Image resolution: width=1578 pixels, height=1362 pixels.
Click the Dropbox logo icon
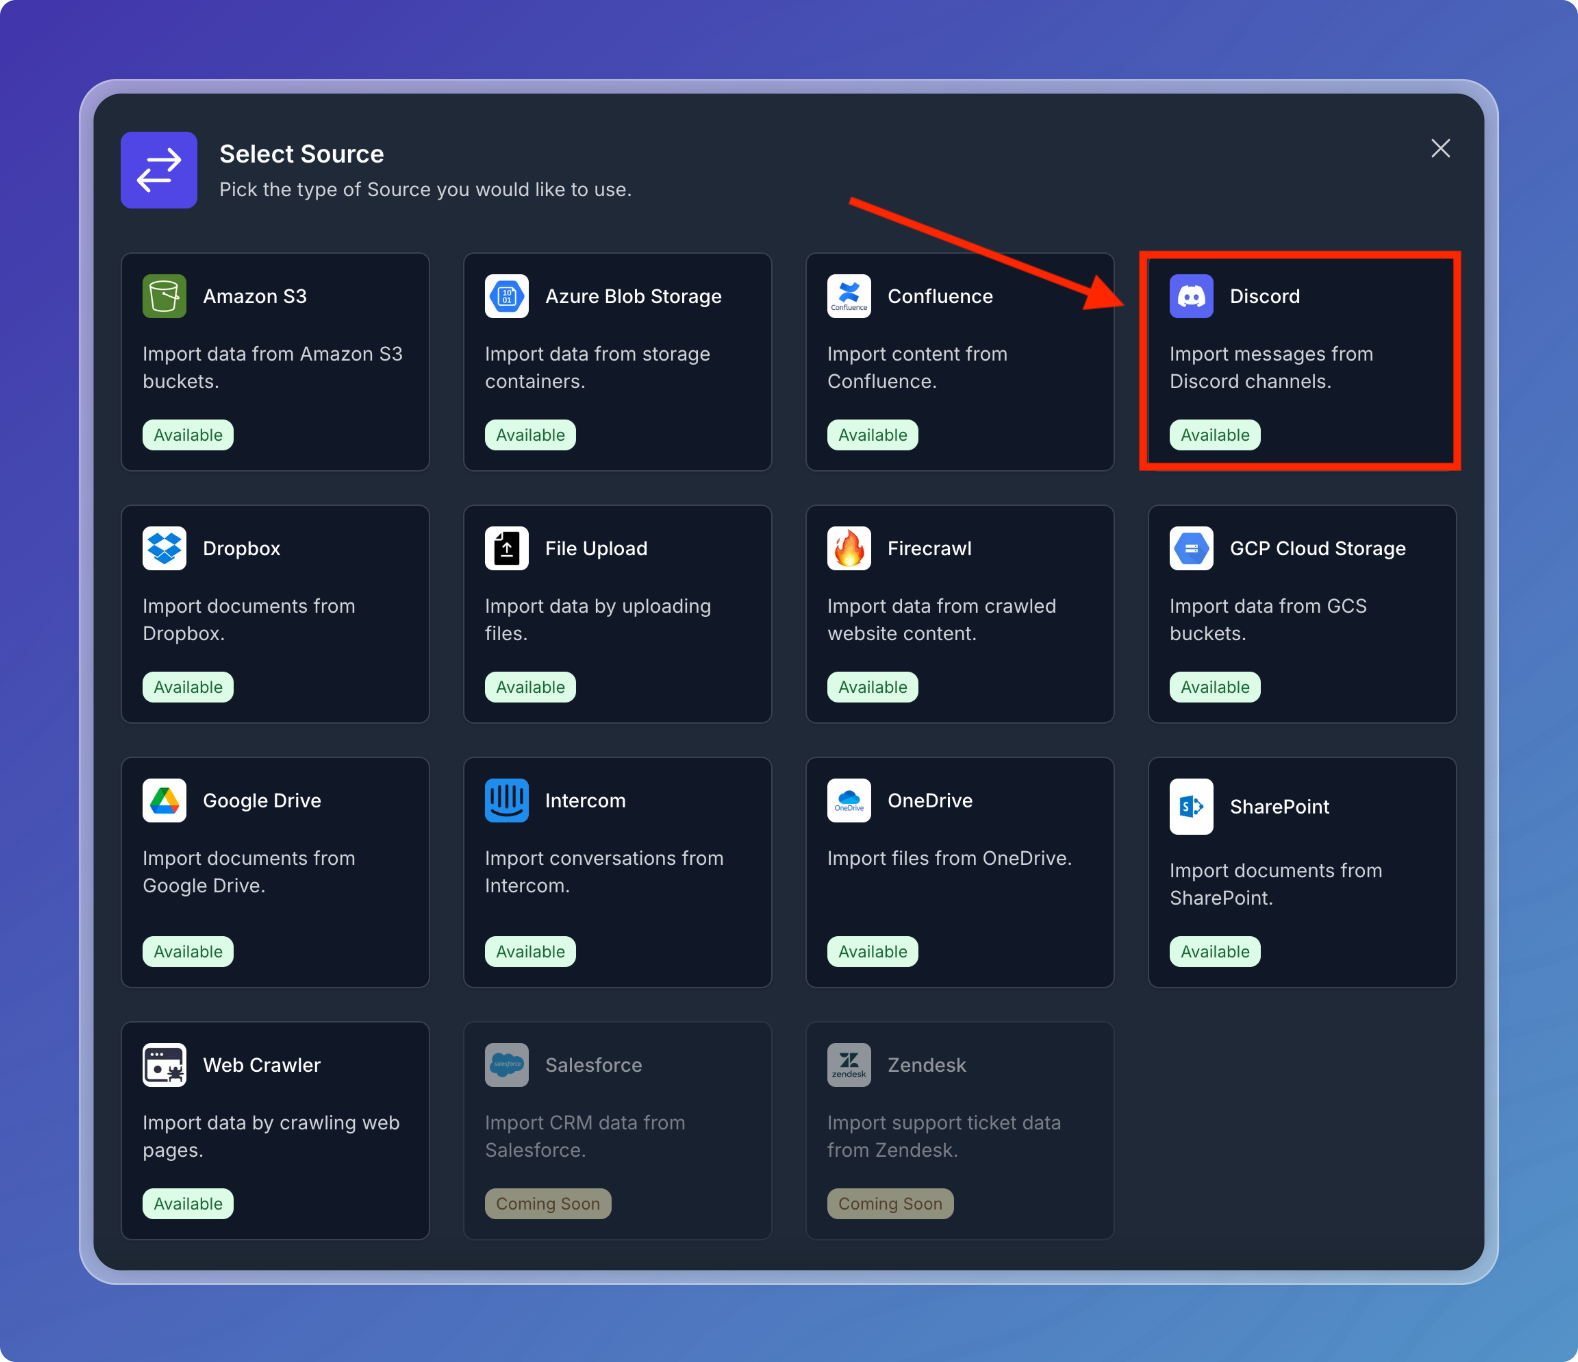pyautogui.click(x=164, y=548)
